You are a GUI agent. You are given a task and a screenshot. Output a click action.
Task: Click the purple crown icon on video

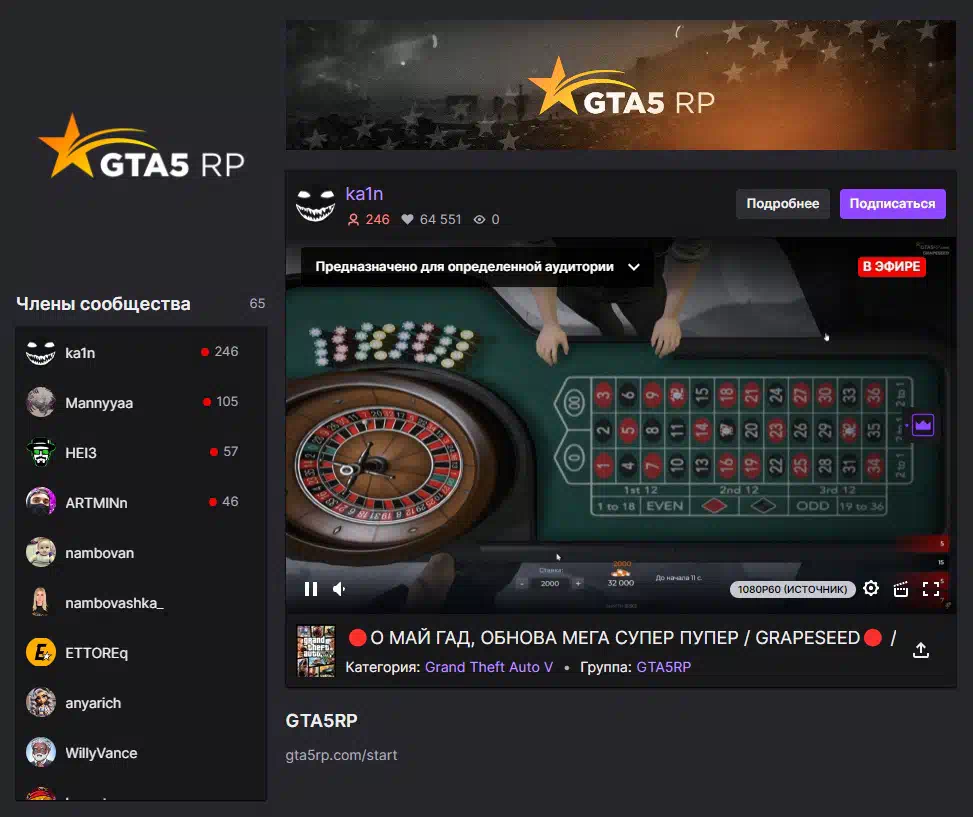923,425
